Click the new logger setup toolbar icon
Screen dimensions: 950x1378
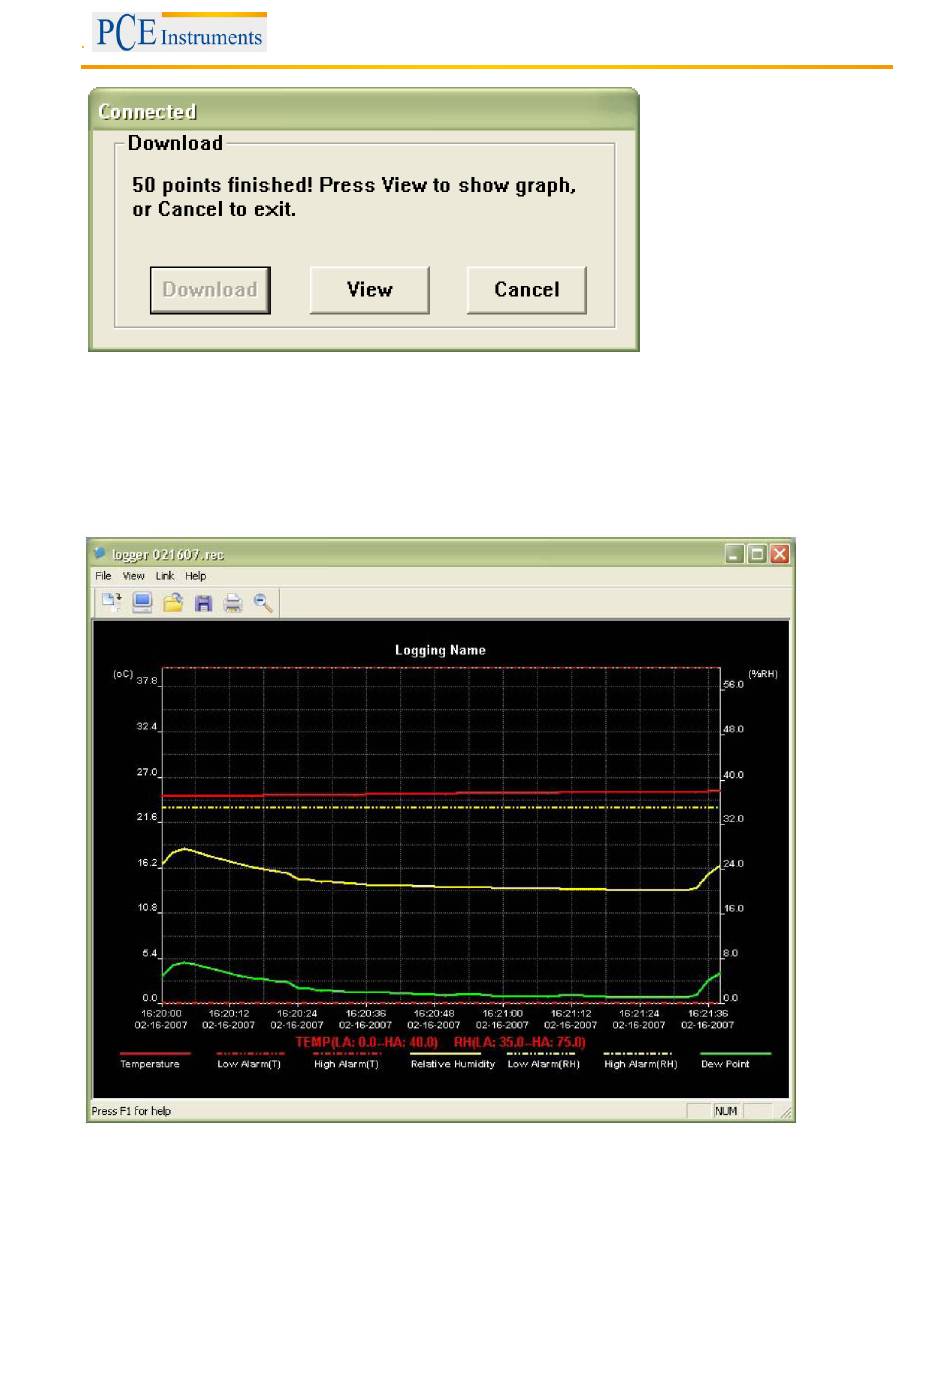click(111, 603)
